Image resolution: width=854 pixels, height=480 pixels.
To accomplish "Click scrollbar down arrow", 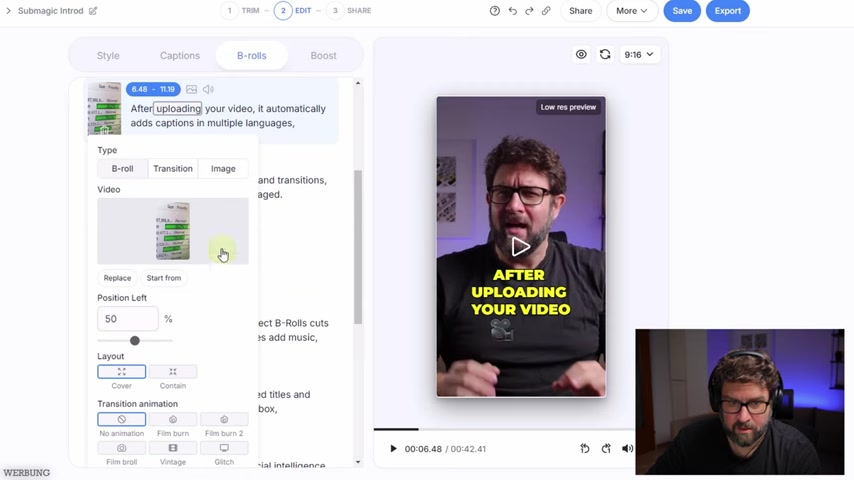I will [x=358, y=462].
